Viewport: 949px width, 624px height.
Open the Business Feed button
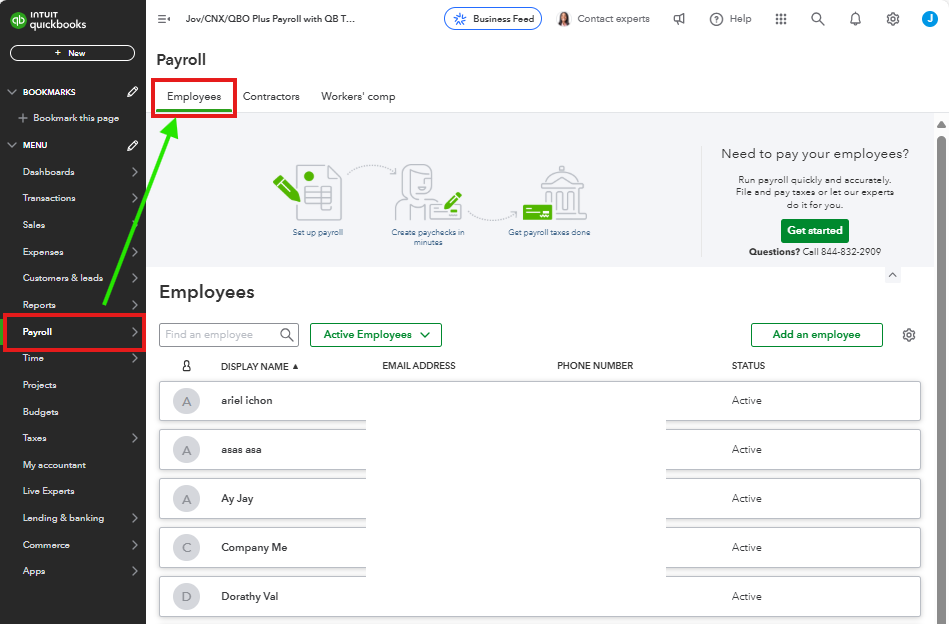493,19
